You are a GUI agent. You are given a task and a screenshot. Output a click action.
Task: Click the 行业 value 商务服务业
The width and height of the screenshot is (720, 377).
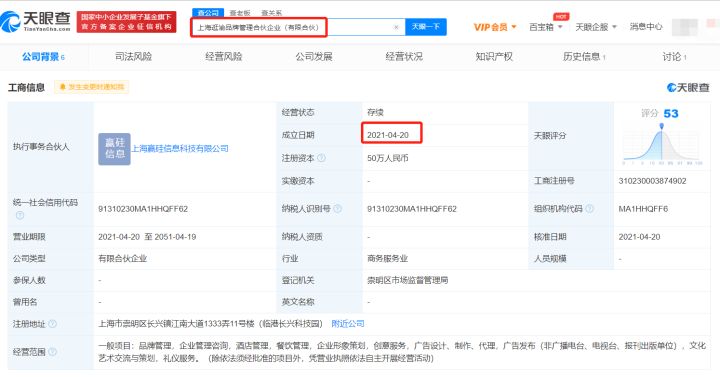point(388,259)
